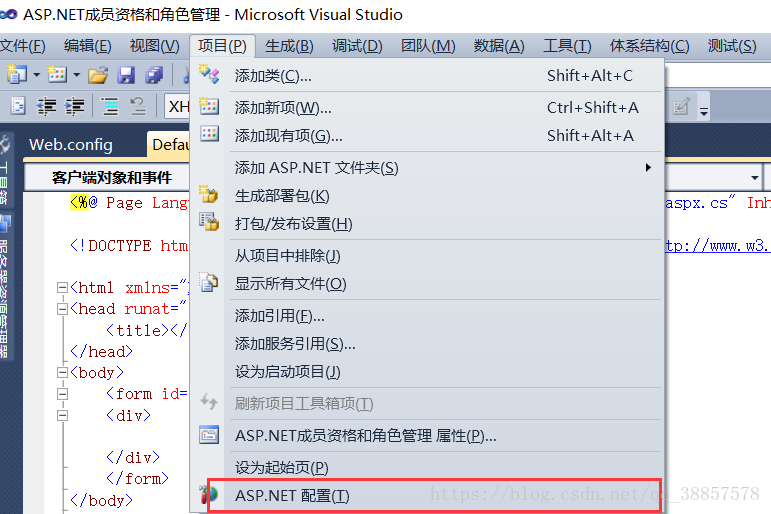Collapse the <head> code region
The image size is (771, 514).
[62, 309]
